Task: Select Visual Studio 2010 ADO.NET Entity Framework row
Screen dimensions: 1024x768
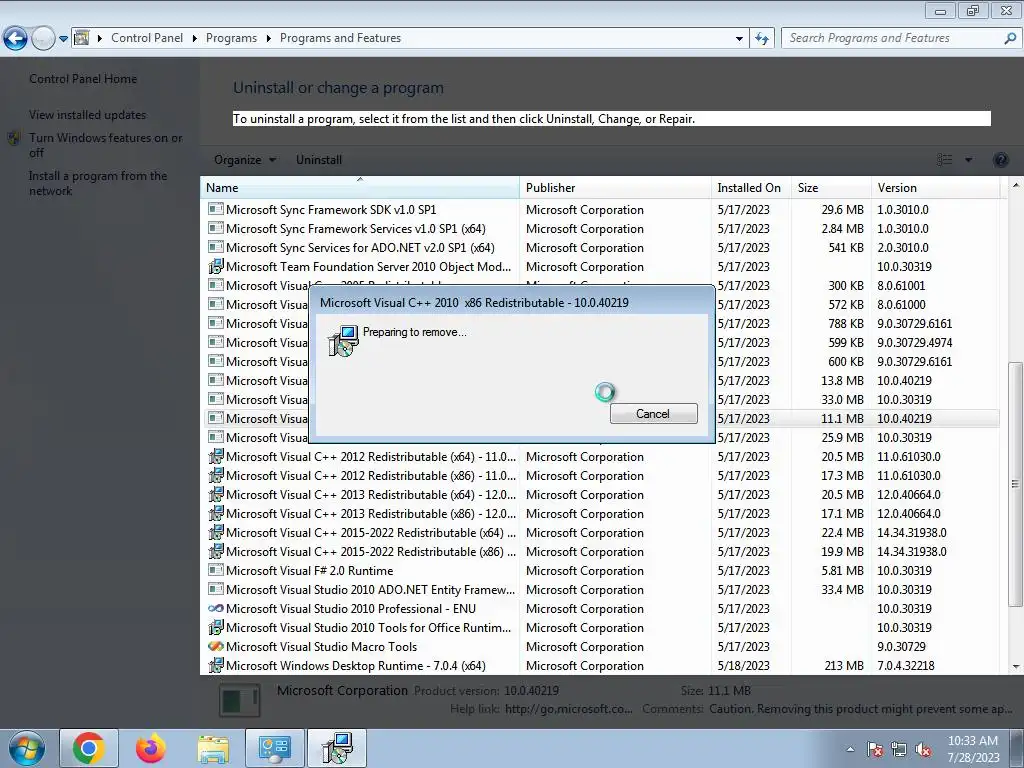Action: [602, 590]
